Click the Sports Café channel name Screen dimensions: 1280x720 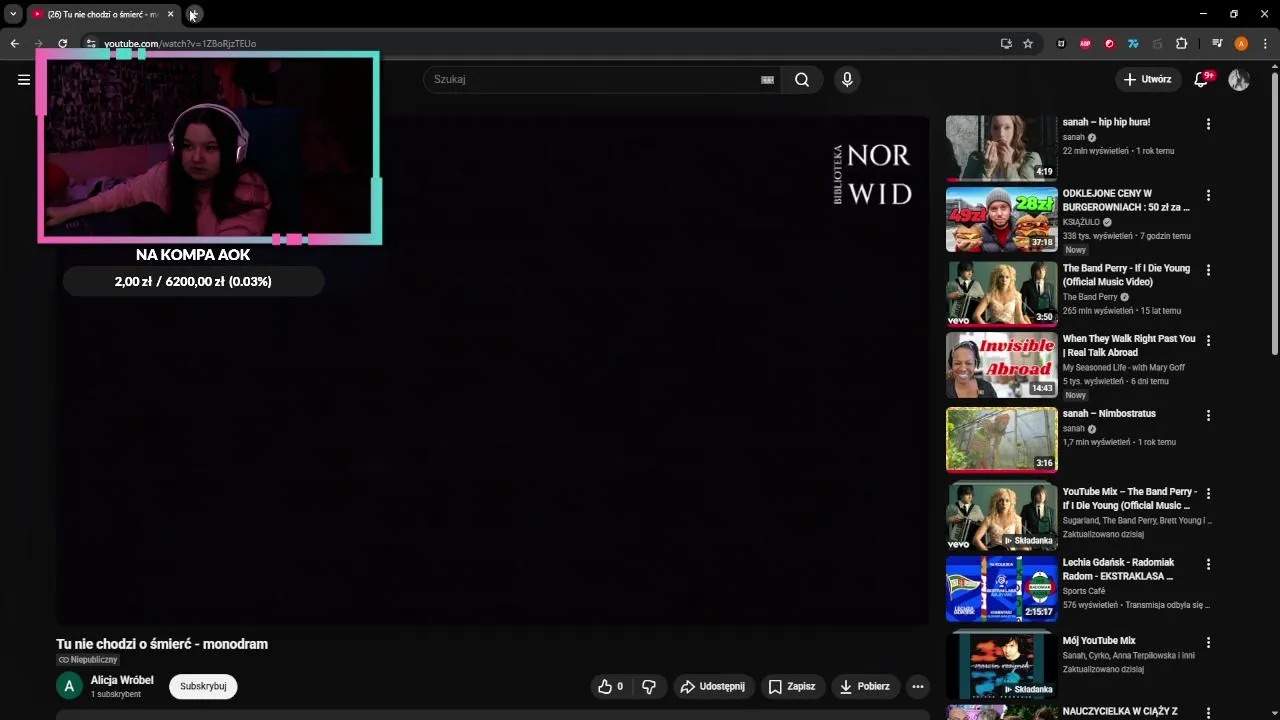[1084, 591]
